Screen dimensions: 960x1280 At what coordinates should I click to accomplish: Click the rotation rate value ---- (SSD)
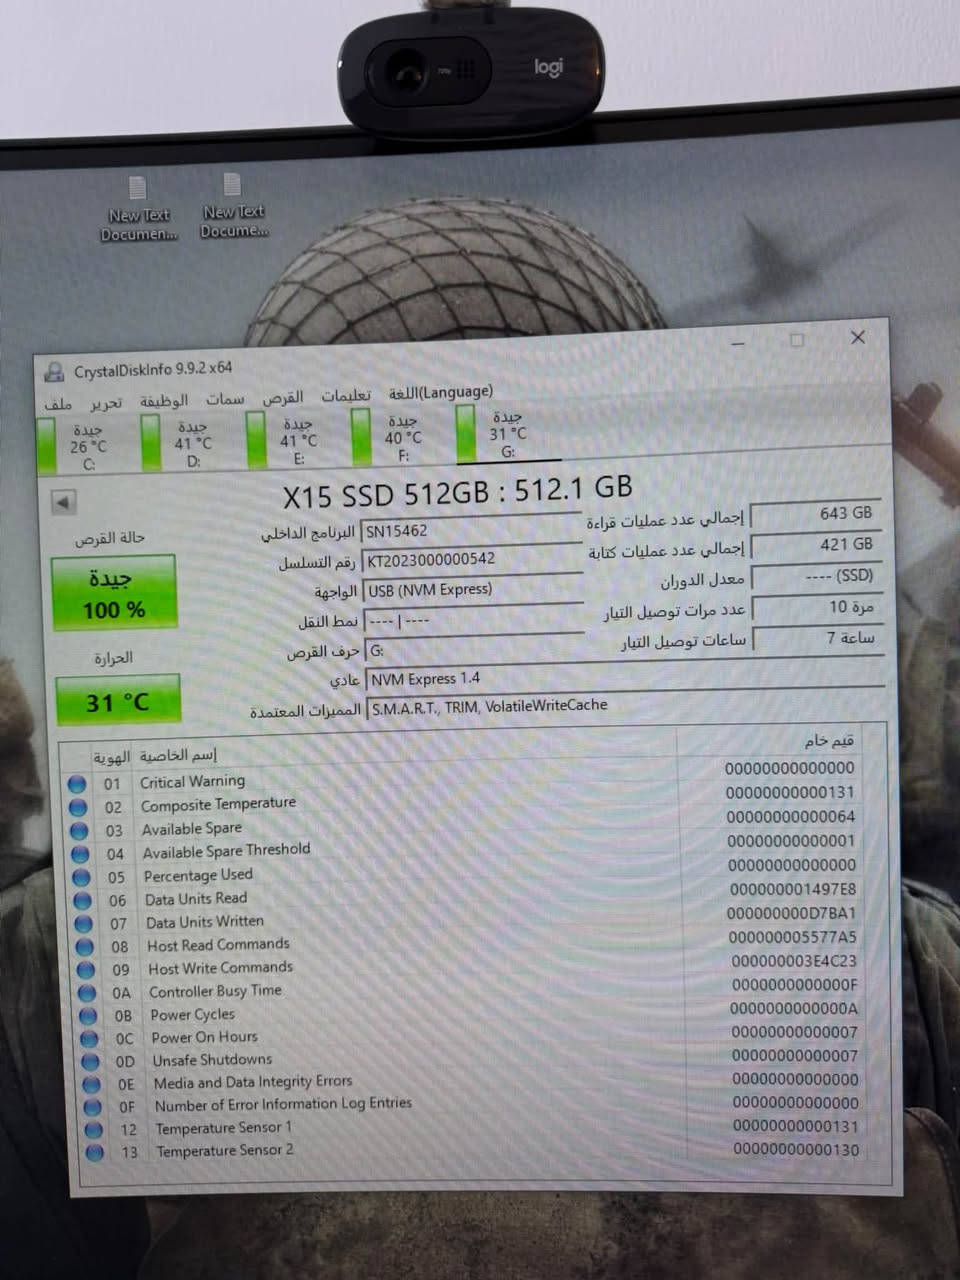pos(818,576)
